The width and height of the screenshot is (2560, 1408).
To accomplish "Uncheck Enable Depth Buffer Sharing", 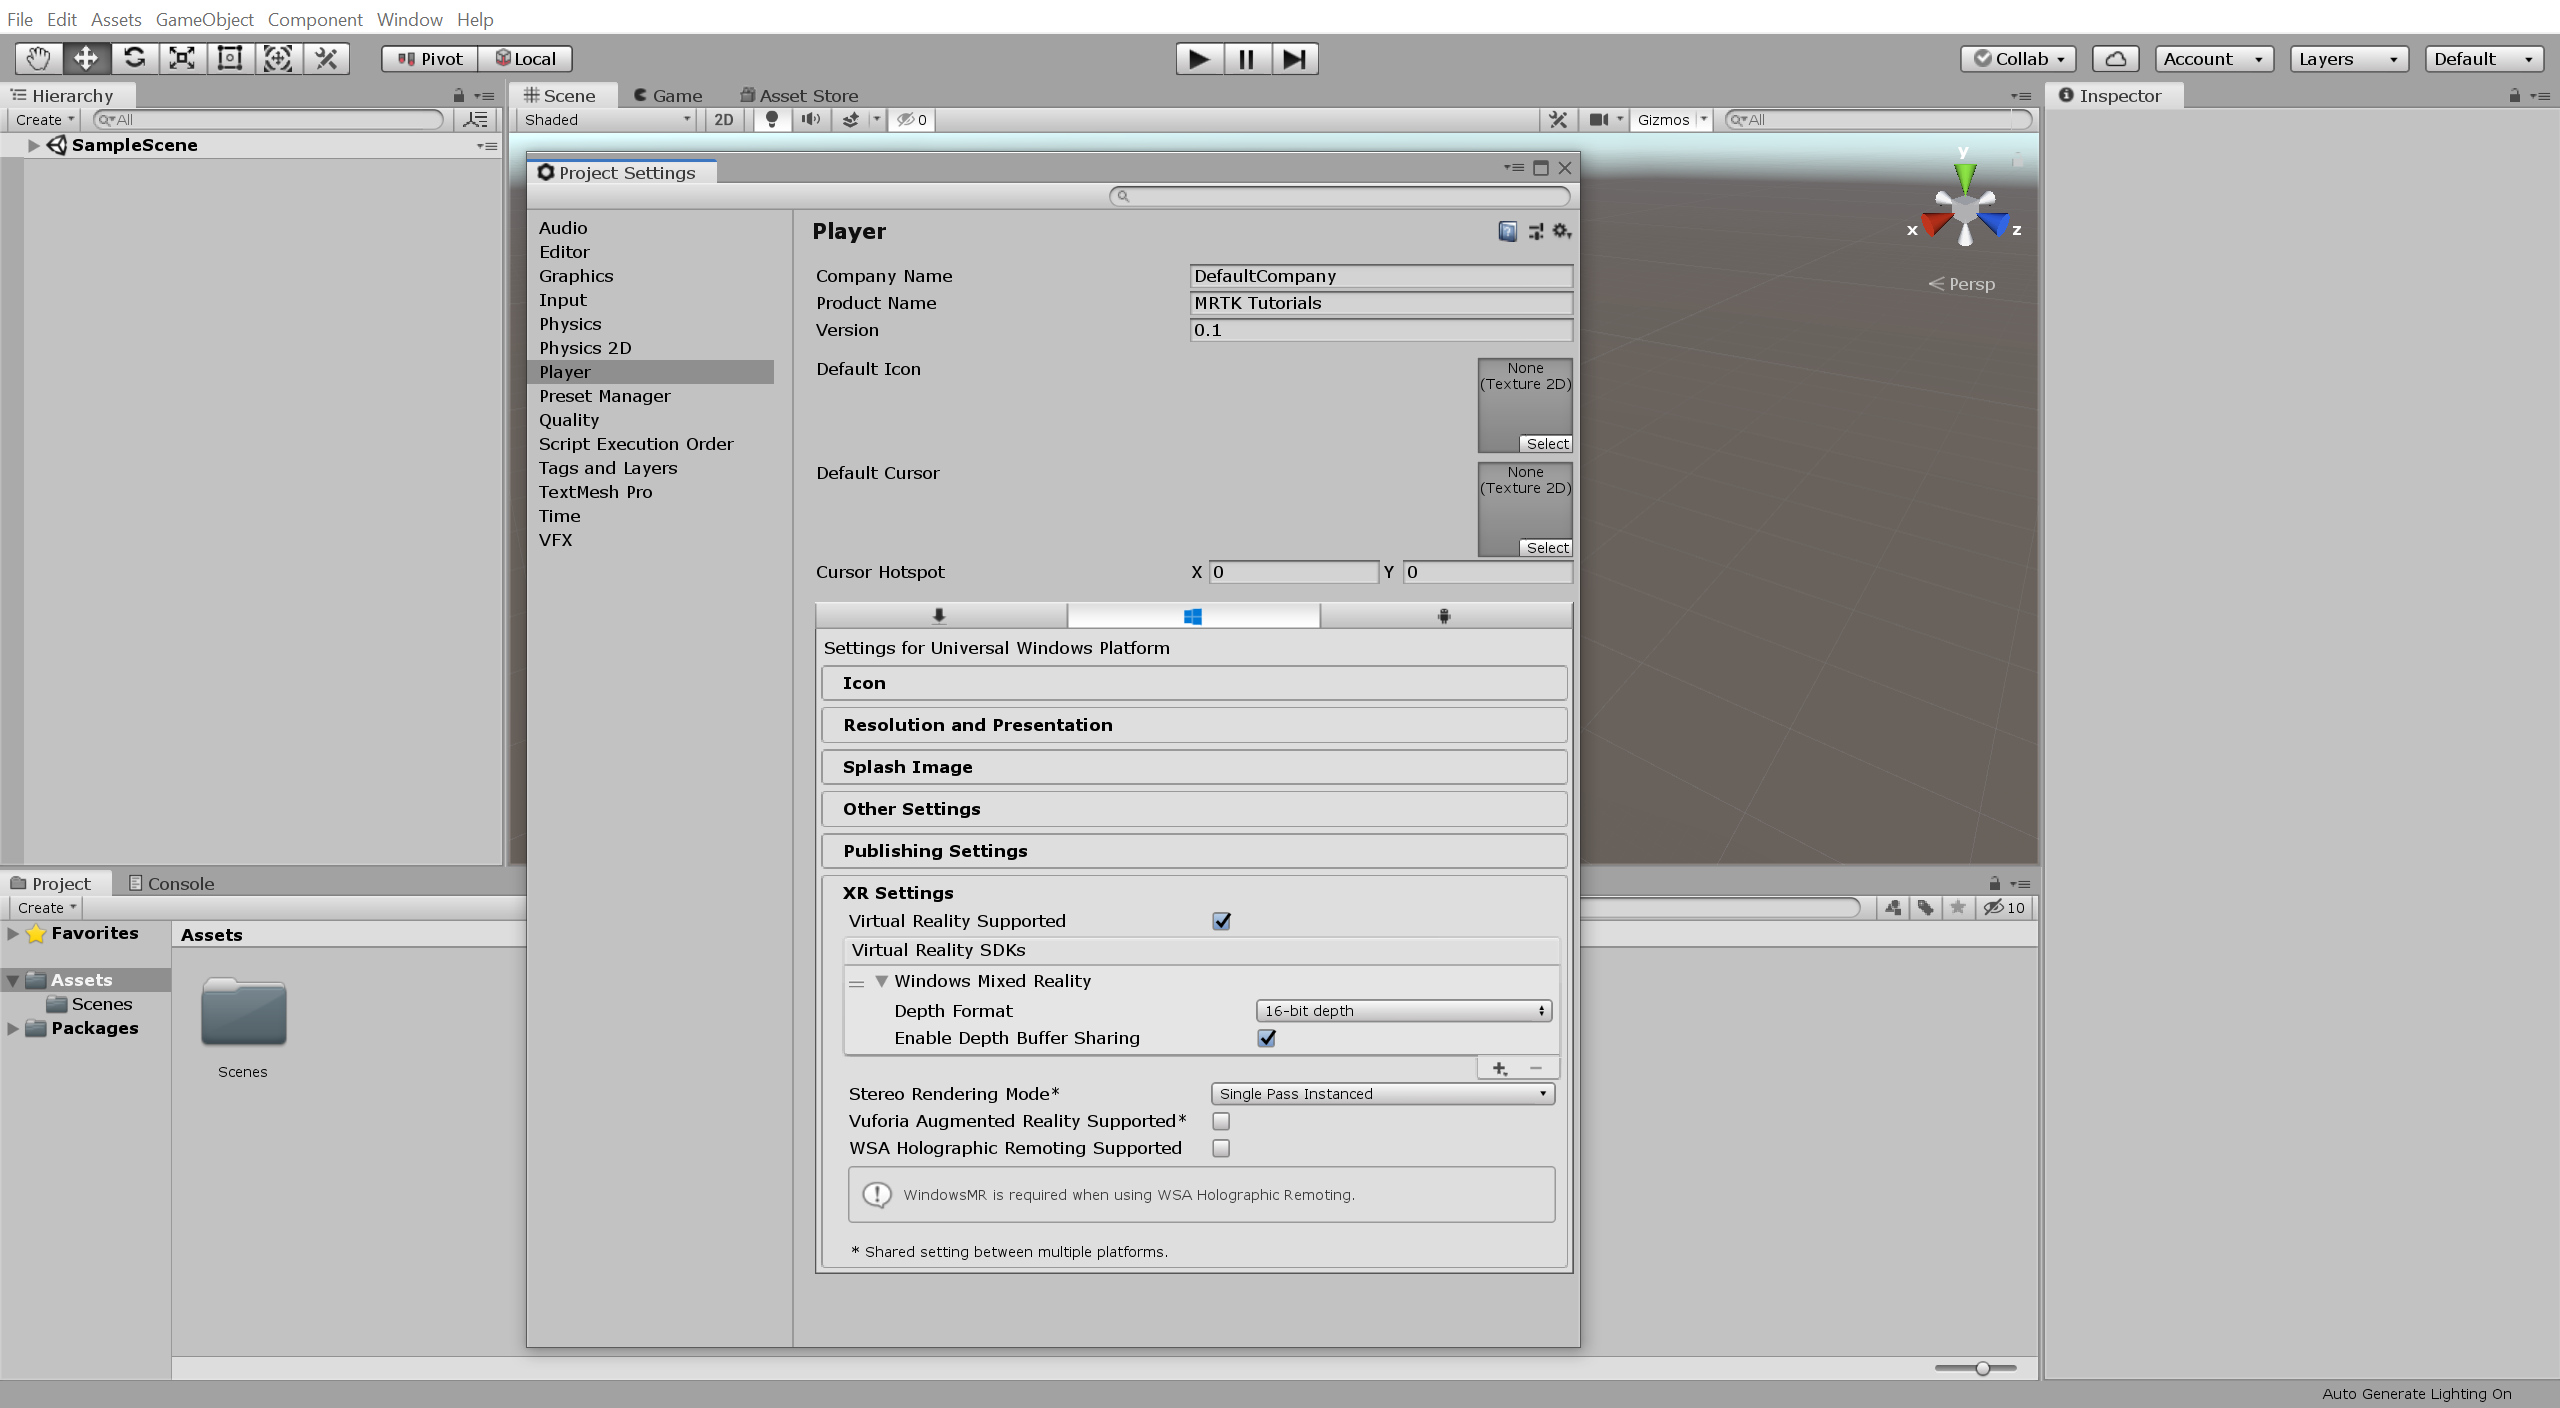I will coord(1267,1038).
